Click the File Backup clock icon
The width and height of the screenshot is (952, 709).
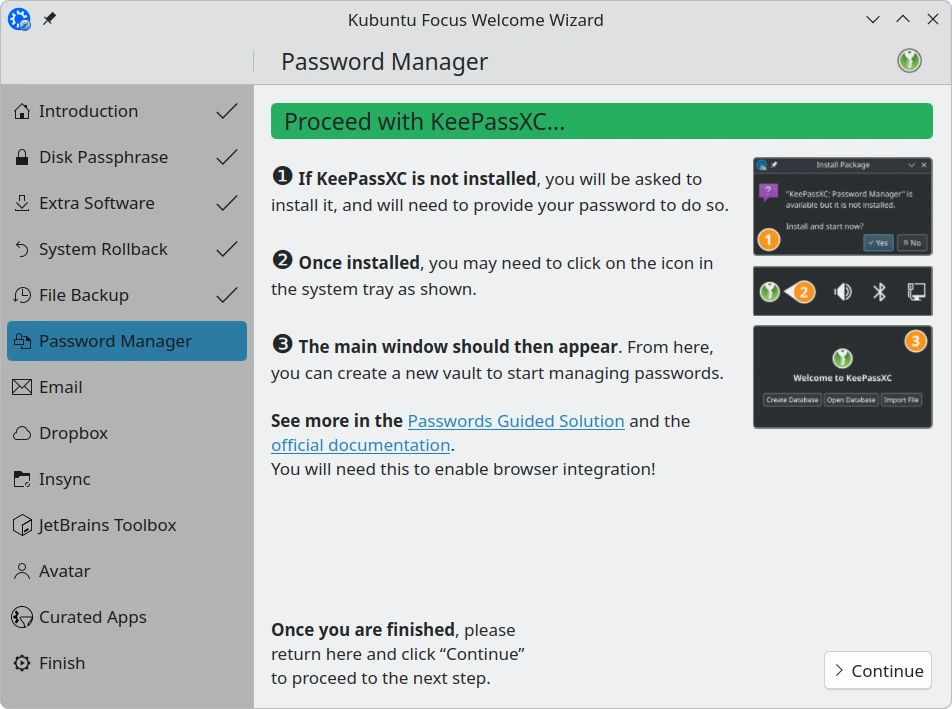point(22,296)
